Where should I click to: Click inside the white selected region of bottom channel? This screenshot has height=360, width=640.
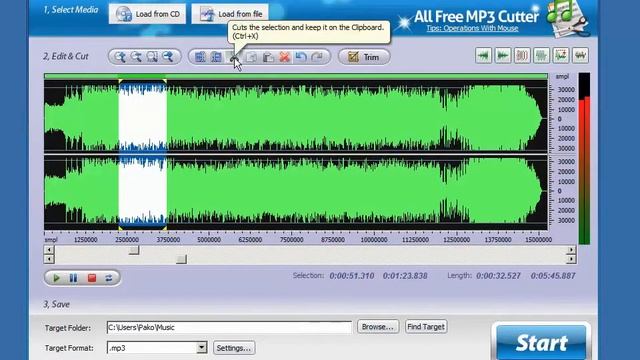pos(142,191)
